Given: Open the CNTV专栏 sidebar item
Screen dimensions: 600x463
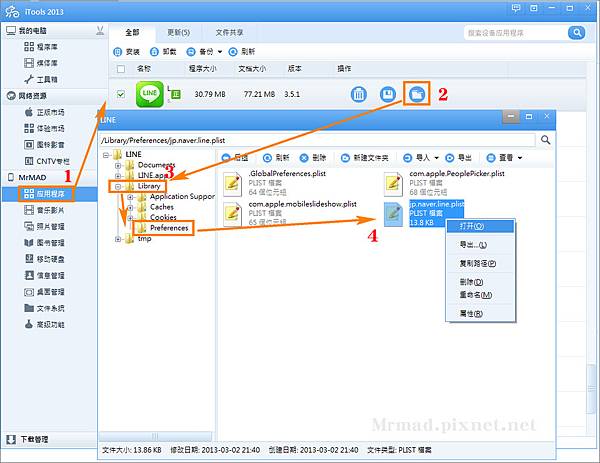Looking at the screenshot, I should click(47, 161).
